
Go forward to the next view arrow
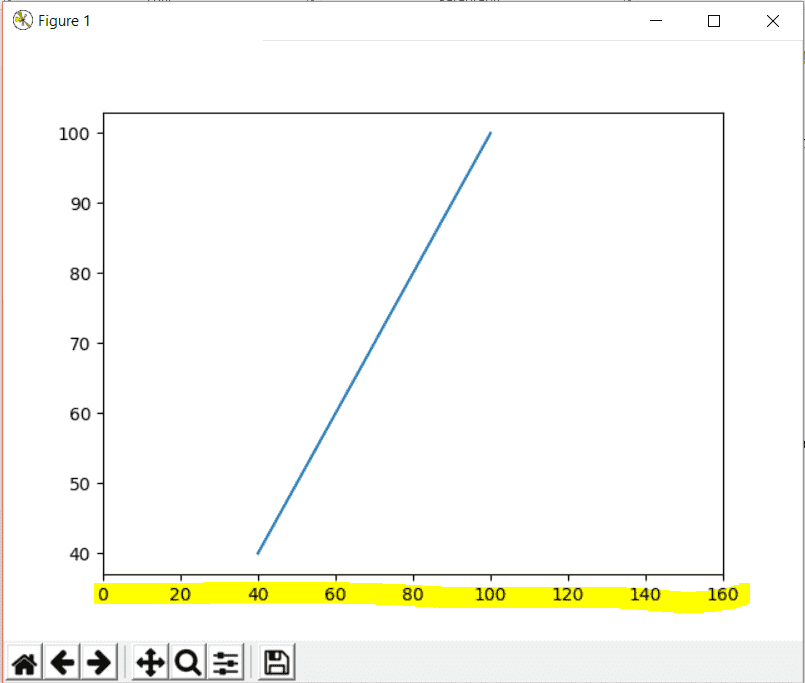[99, 662]
